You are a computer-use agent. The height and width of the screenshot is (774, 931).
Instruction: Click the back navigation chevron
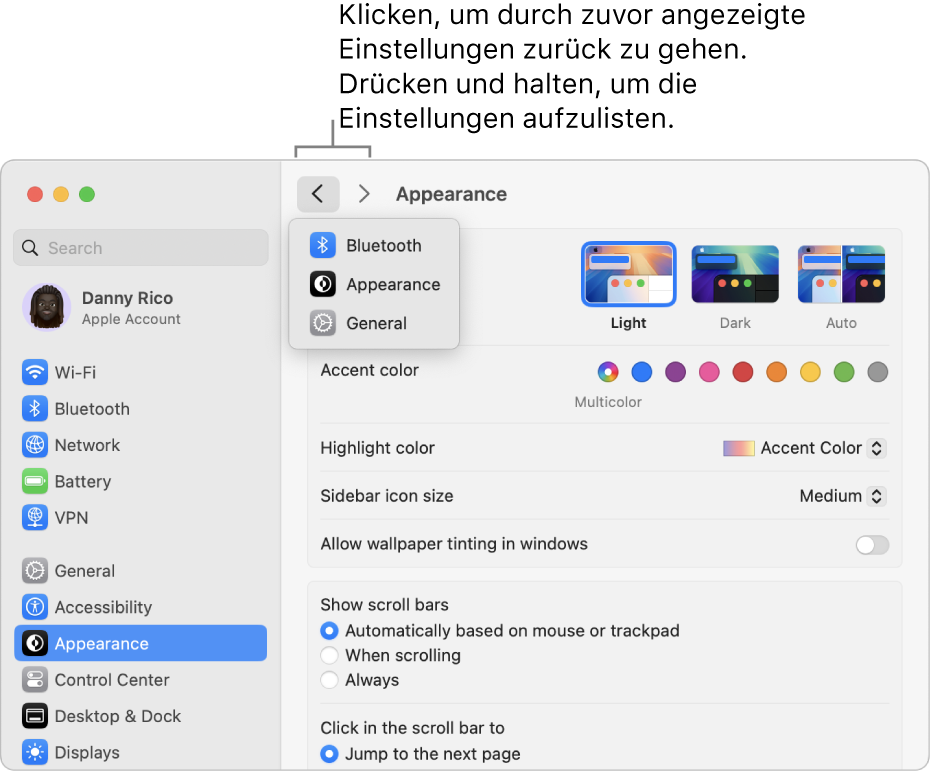click(x=318, y=194)
